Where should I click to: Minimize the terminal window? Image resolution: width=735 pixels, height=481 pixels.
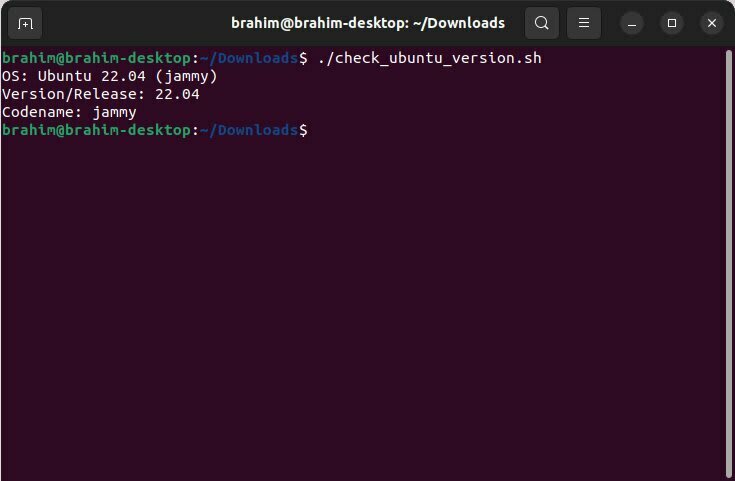click(x=632, y=23)
